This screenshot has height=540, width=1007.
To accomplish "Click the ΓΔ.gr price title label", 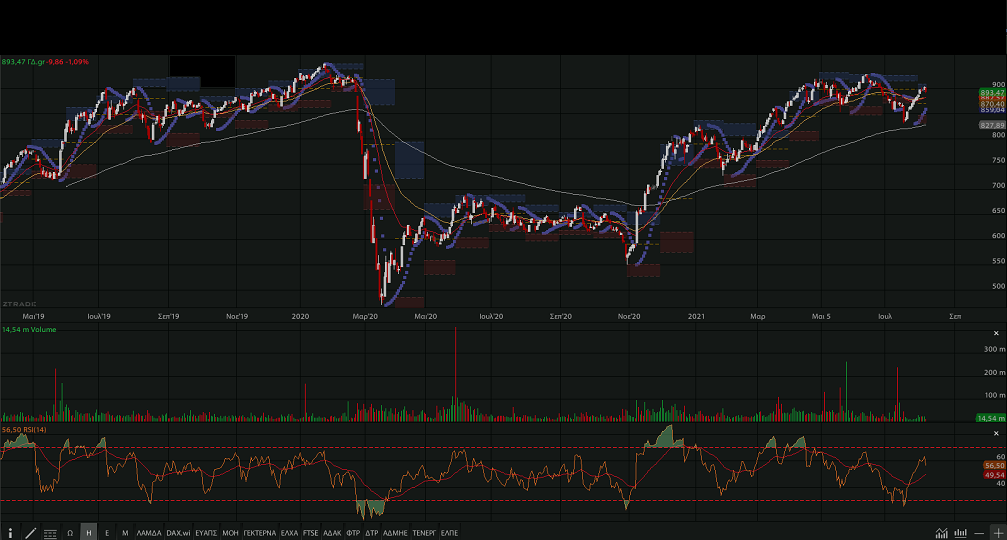I will (45, 61).
